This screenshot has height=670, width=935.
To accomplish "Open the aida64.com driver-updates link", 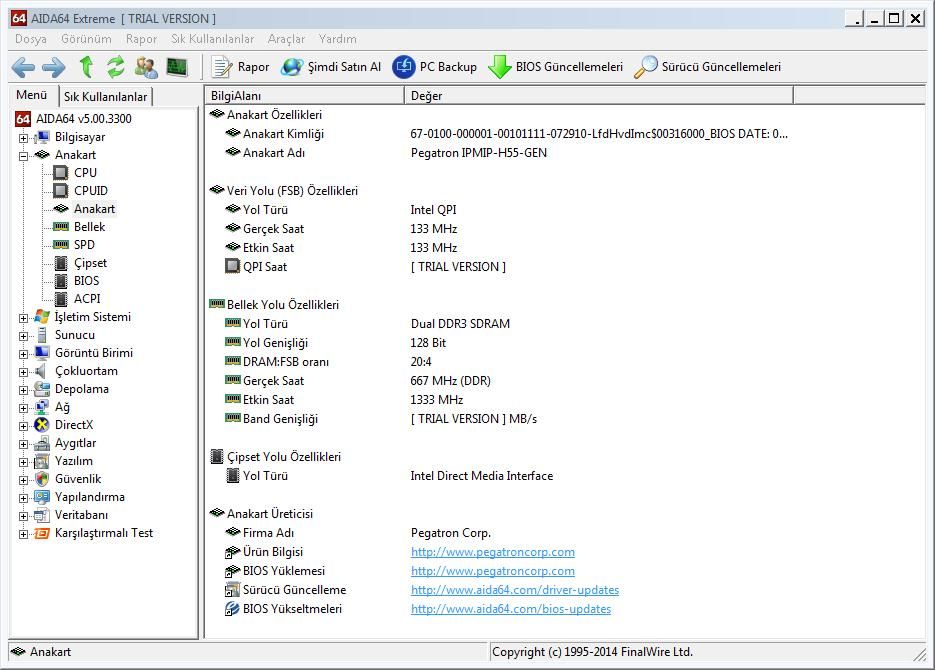I will (x=515, y=590).
